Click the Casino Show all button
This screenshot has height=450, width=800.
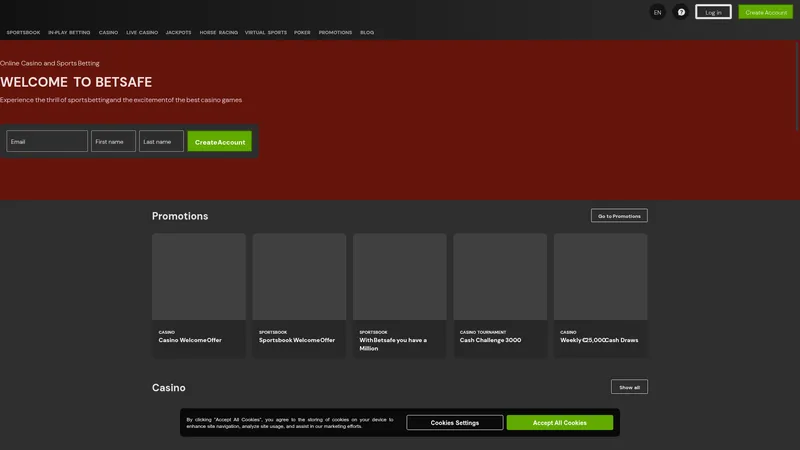[x=629, y=387]
